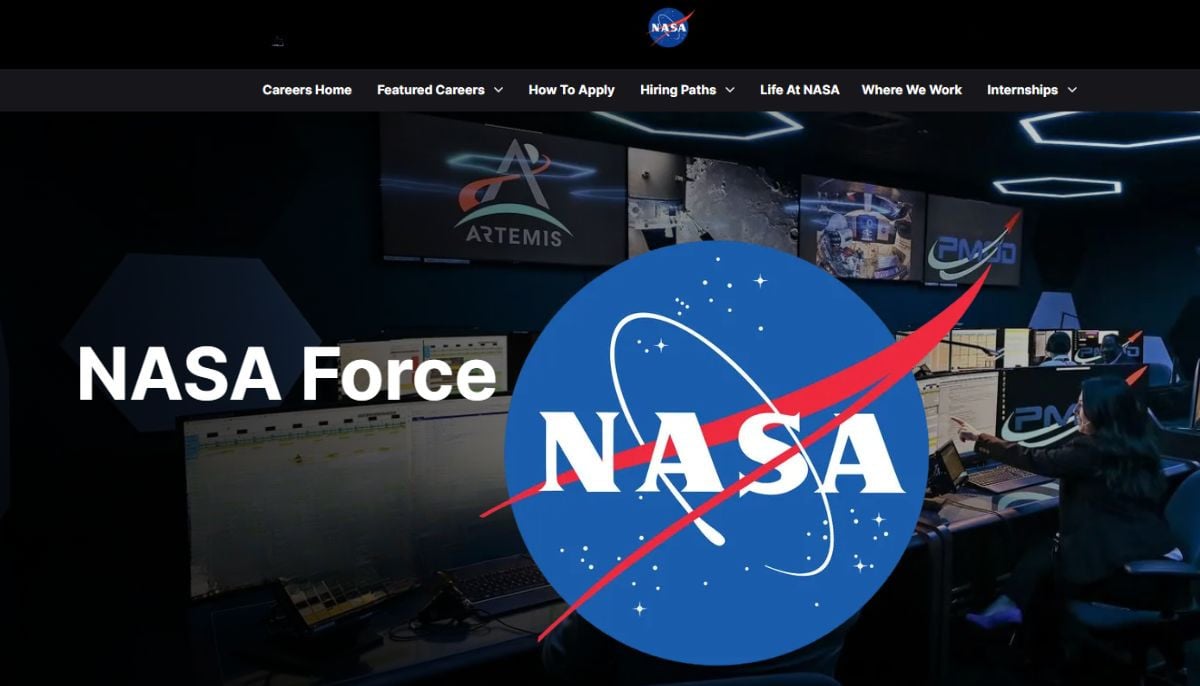This screenshot has width=1200, height=686.
Task: Click the NASA Force headline text
Action: 289,374
